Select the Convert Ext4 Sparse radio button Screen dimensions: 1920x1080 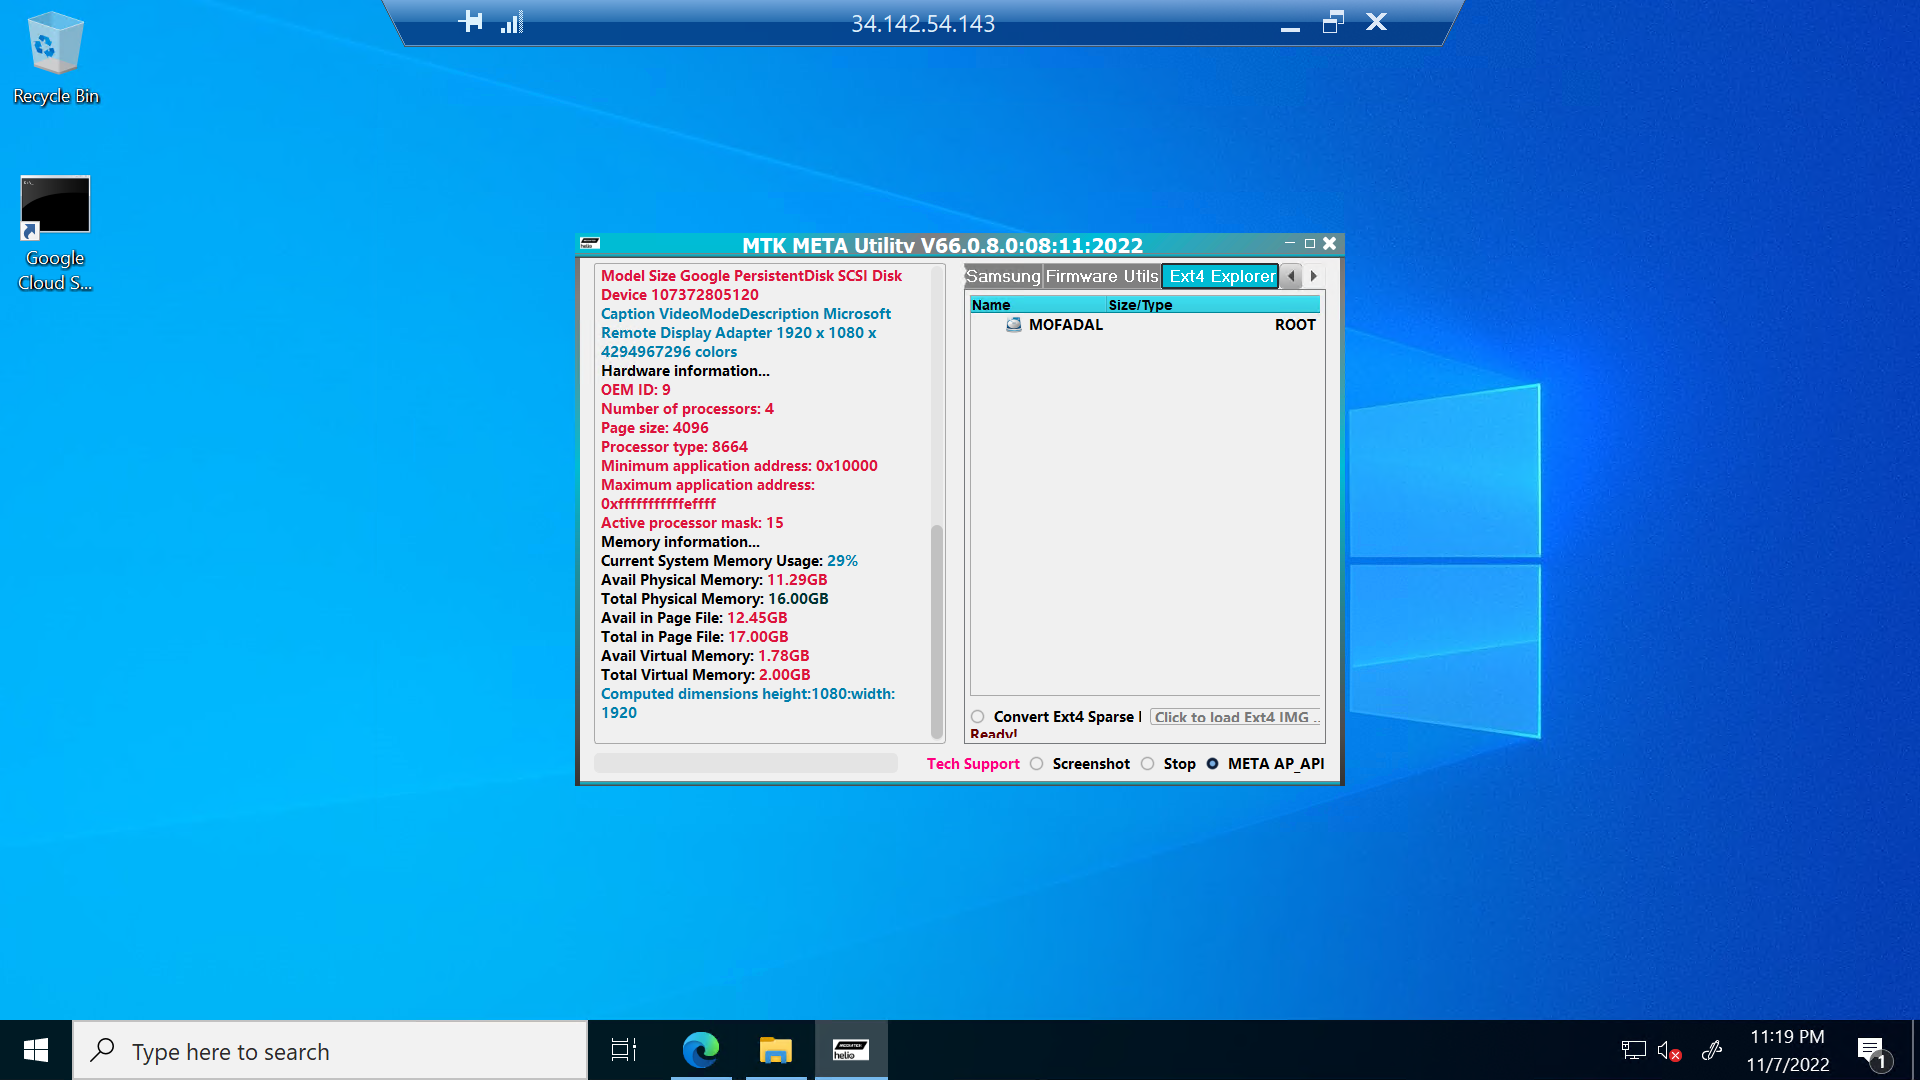[x=977, y=716]
